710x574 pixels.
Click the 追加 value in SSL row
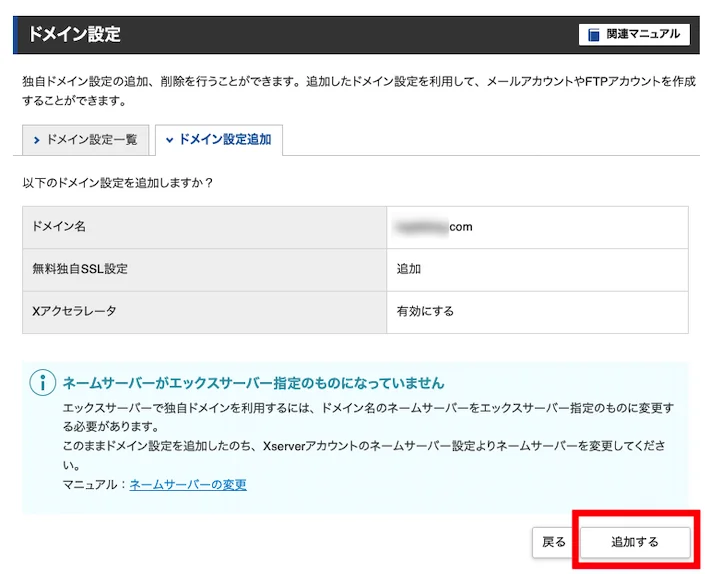(x=408, y=269)
